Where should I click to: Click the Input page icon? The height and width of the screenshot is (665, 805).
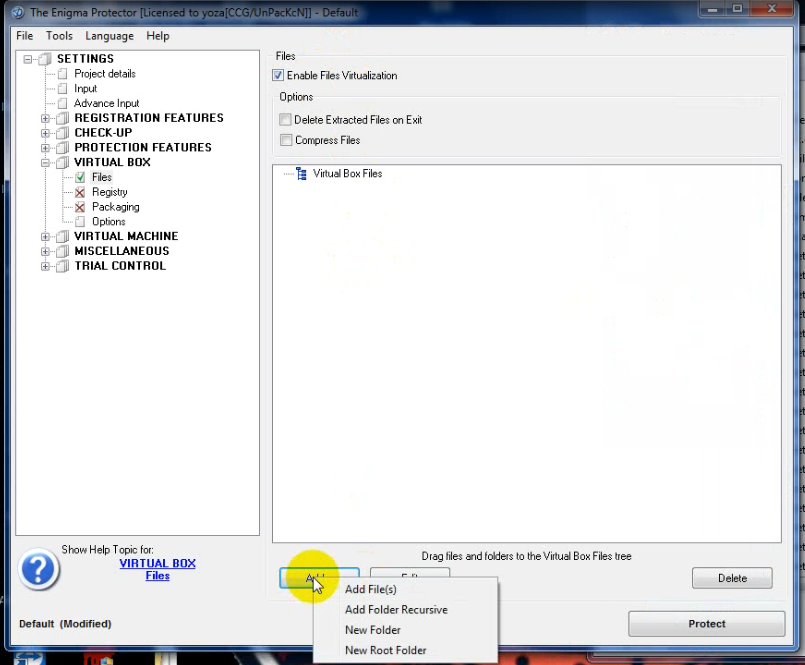coord(63,89)
